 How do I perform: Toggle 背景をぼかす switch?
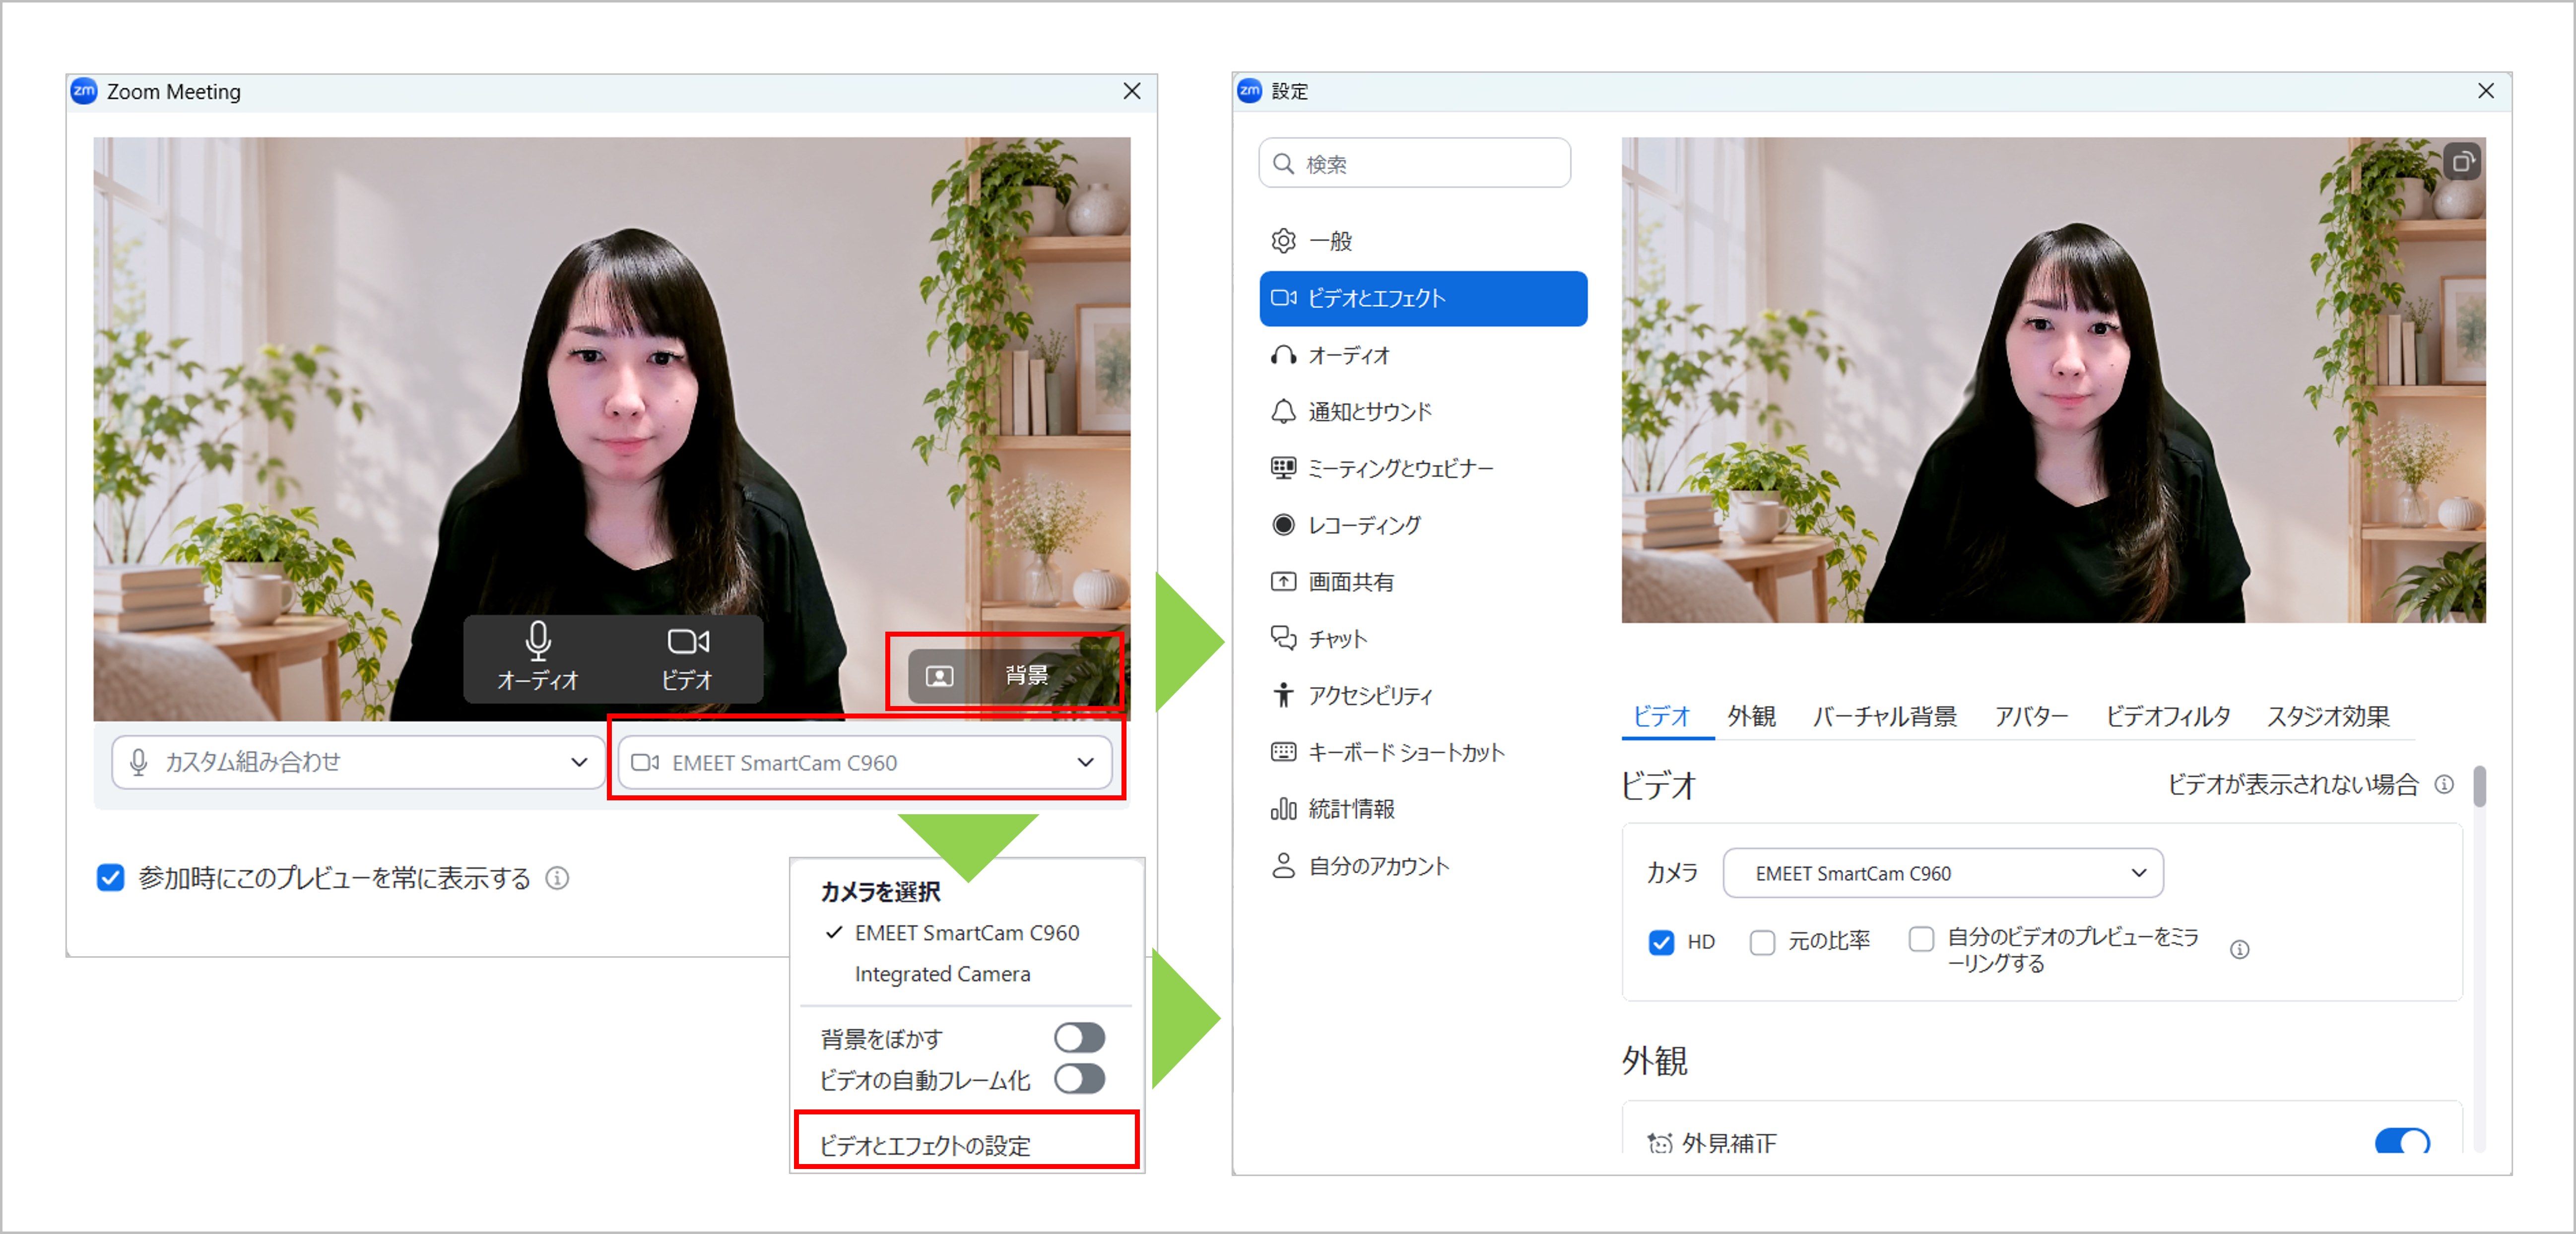click(1079, 1038)
